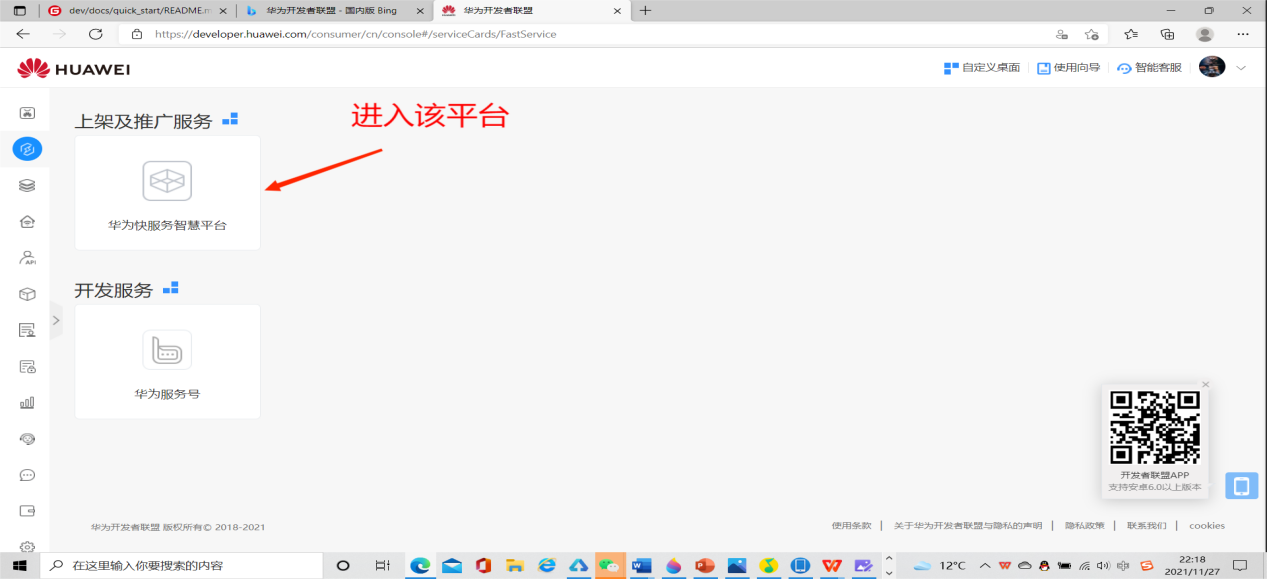Open the cookies footer link
The width and height of the screenshot is (1267, 579).
coord(1207,525)
